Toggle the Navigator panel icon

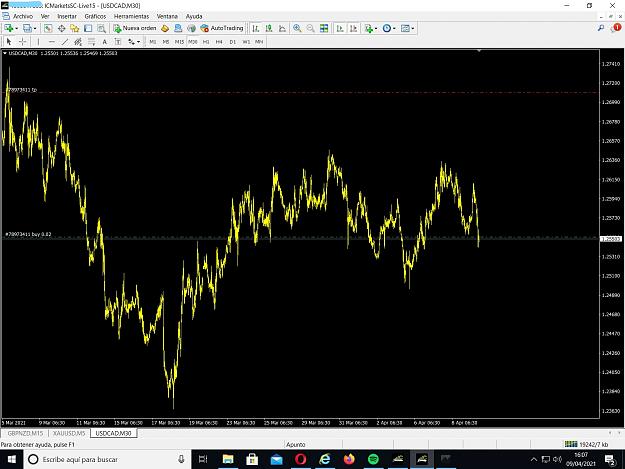(x=75, y=28)
